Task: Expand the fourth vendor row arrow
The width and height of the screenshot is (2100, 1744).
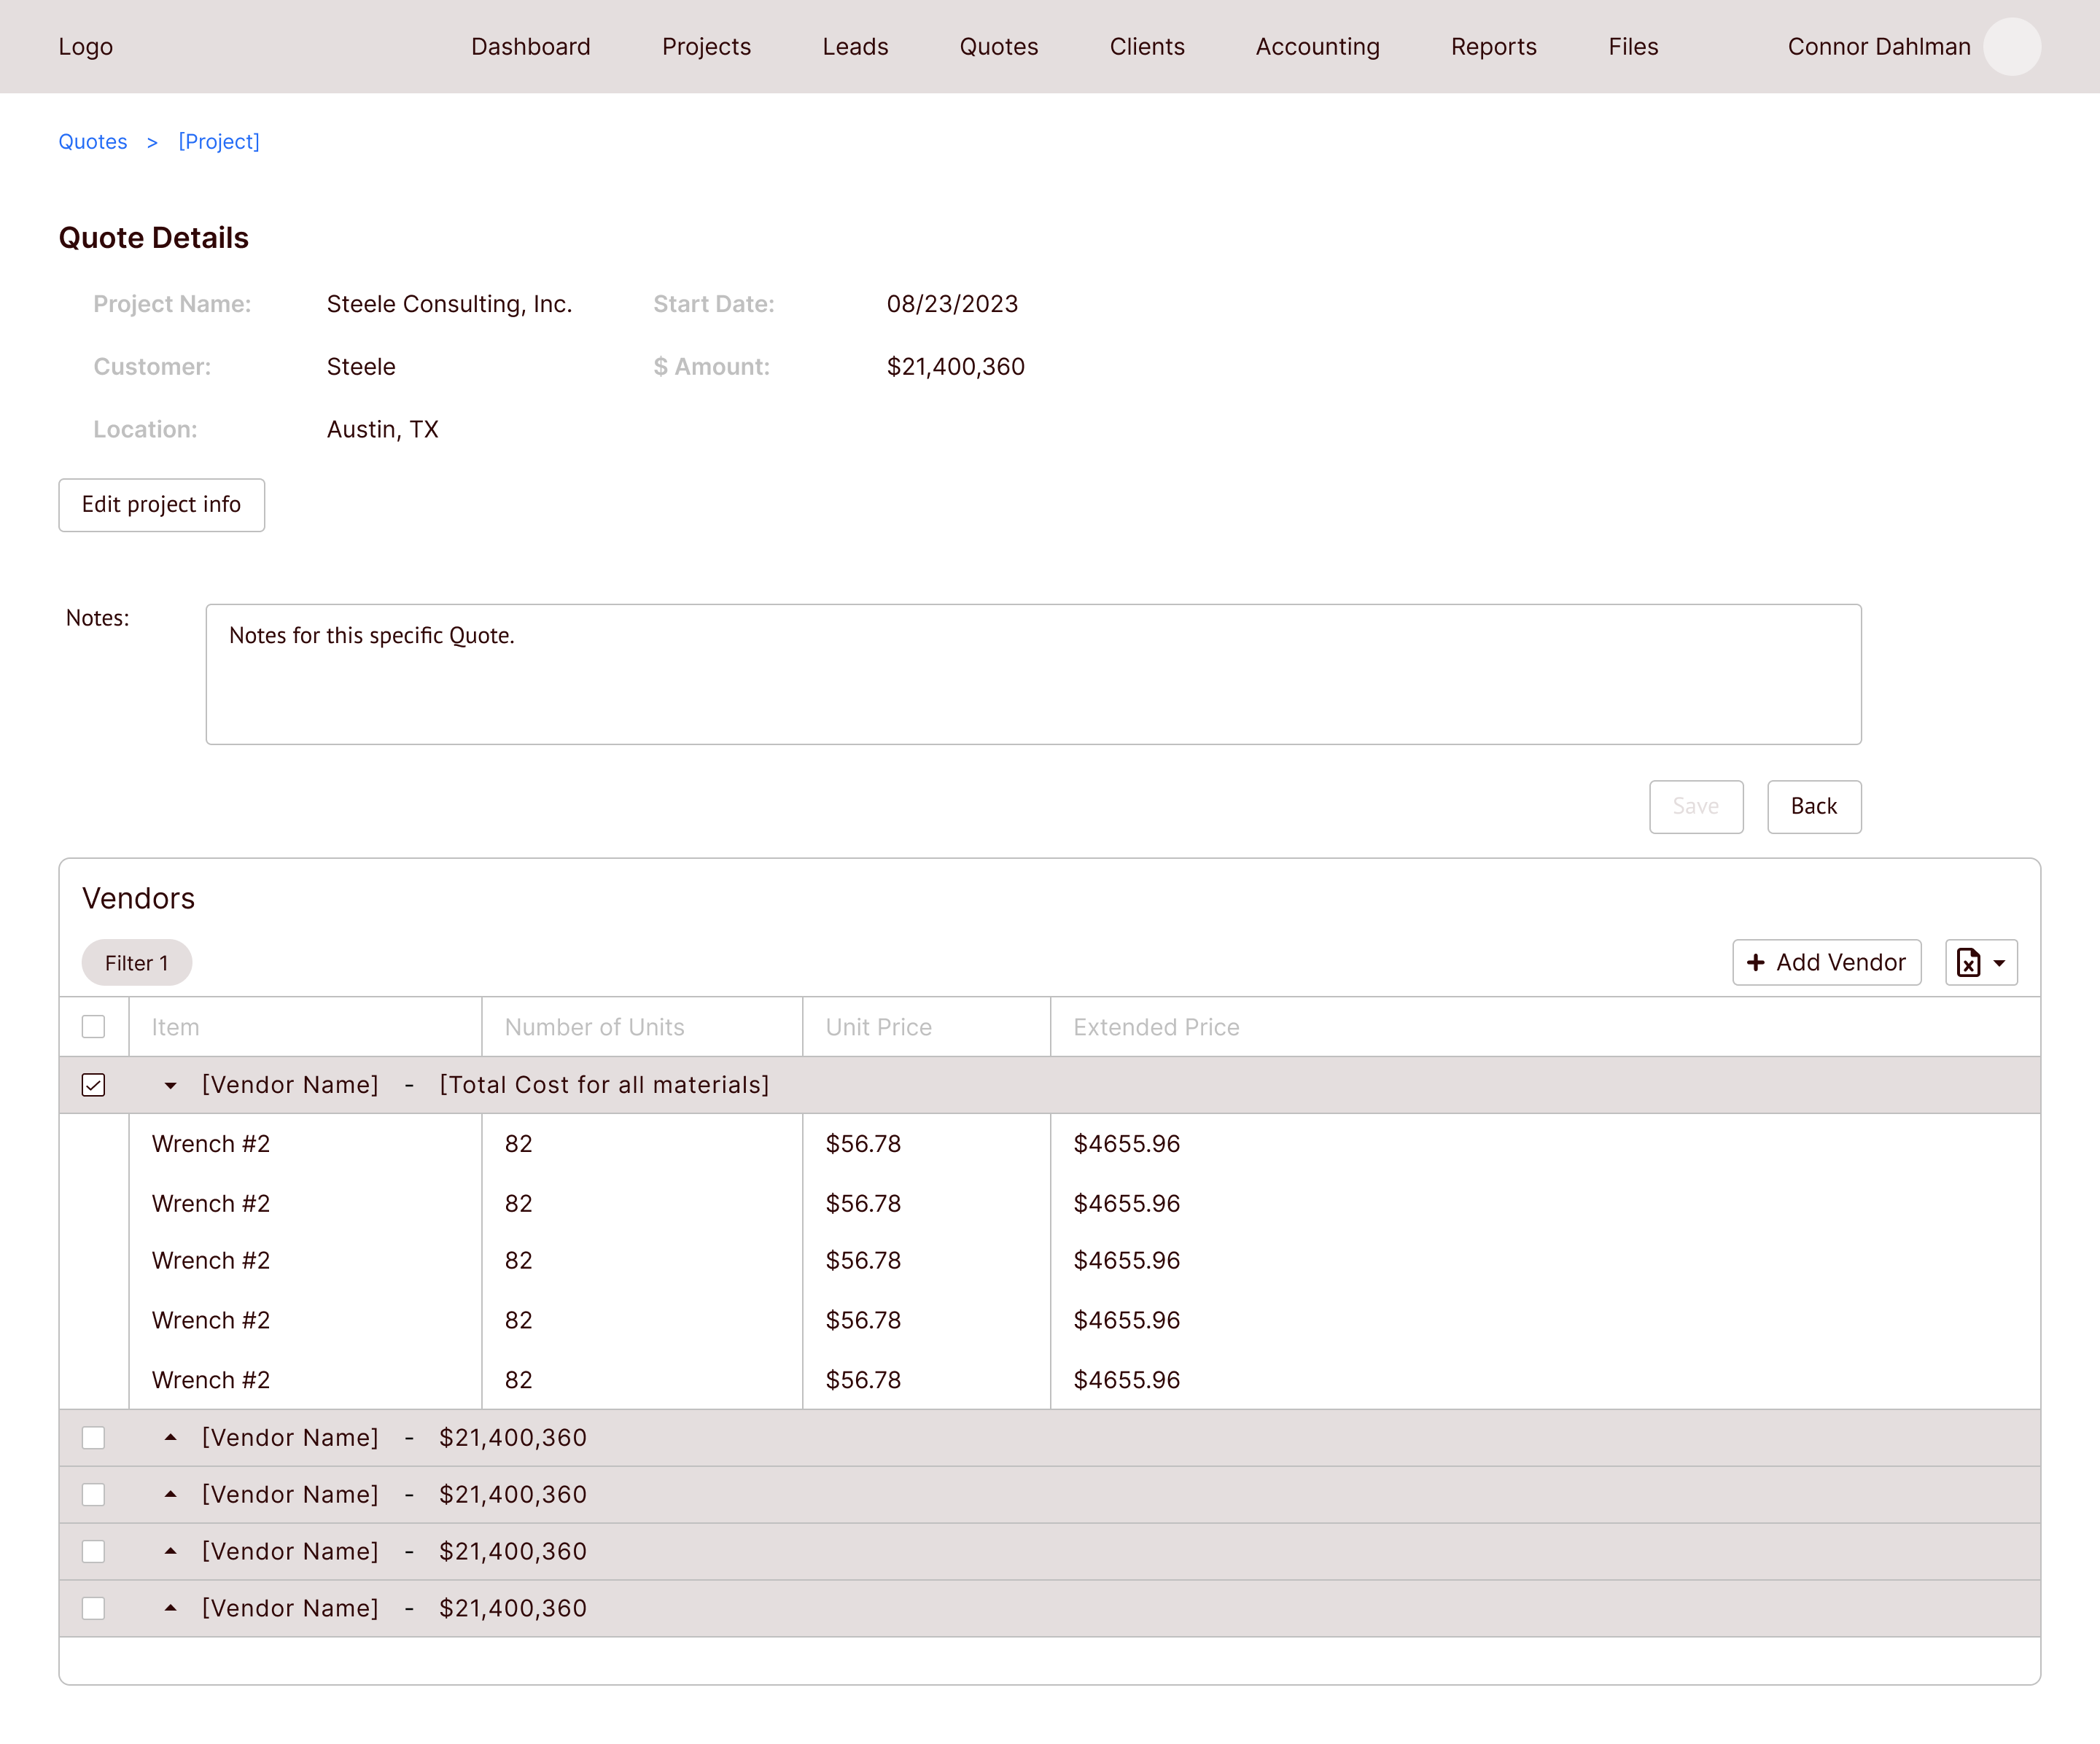Action: [x=170, y=1551]
